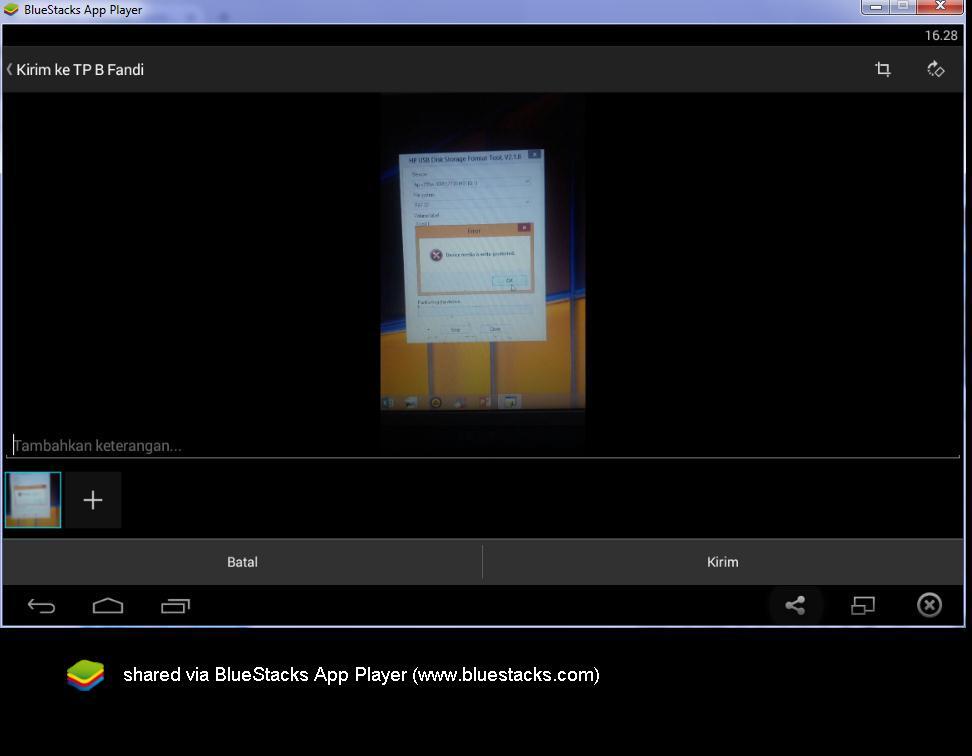The height and width of the screenshot is (756, 972).
Task: Tap the Android home navigation icon
Action: [x=108, y=605]
